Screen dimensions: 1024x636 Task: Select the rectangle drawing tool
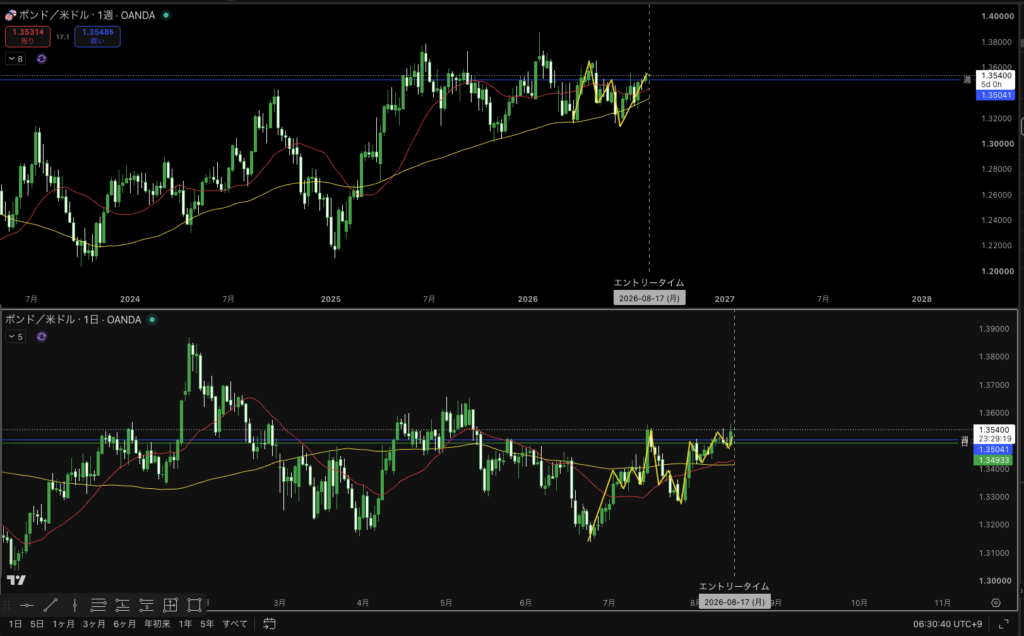point(195,605)
